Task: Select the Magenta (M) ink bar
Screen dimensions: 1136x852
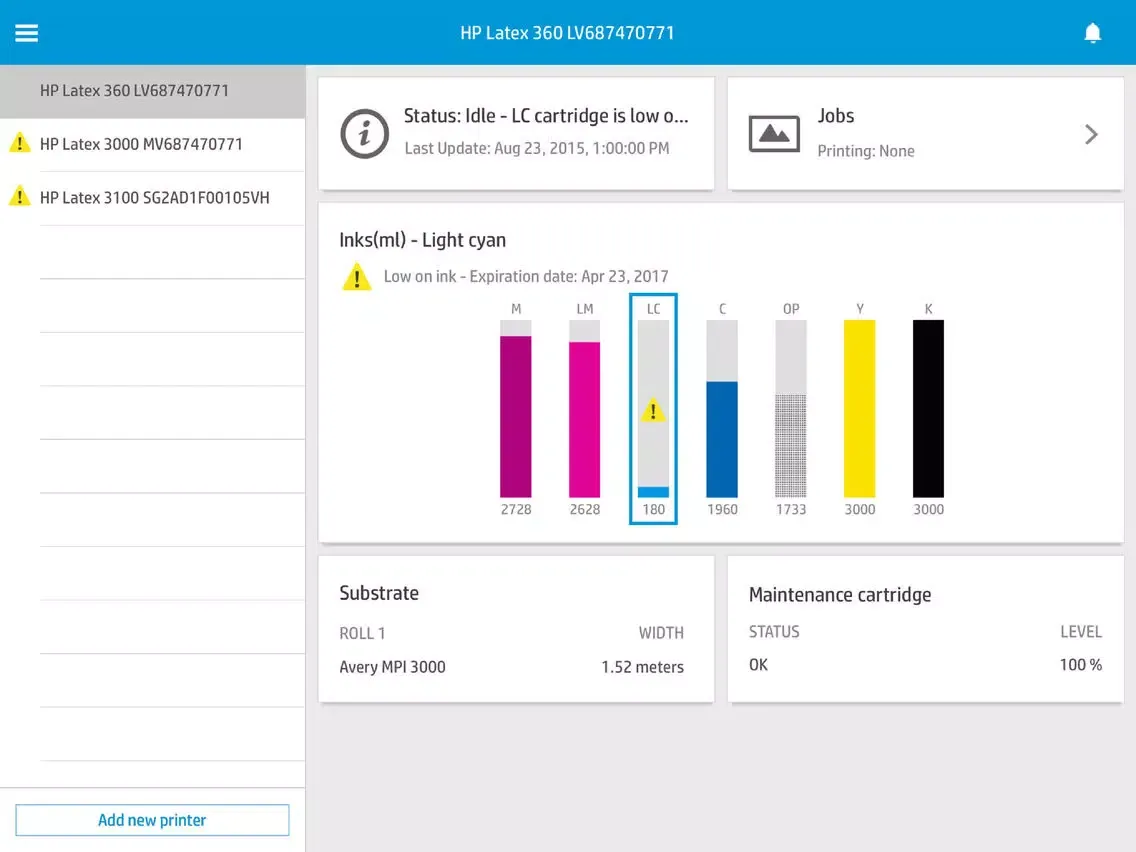Action: pyautogui.click(x=516, y=415)
